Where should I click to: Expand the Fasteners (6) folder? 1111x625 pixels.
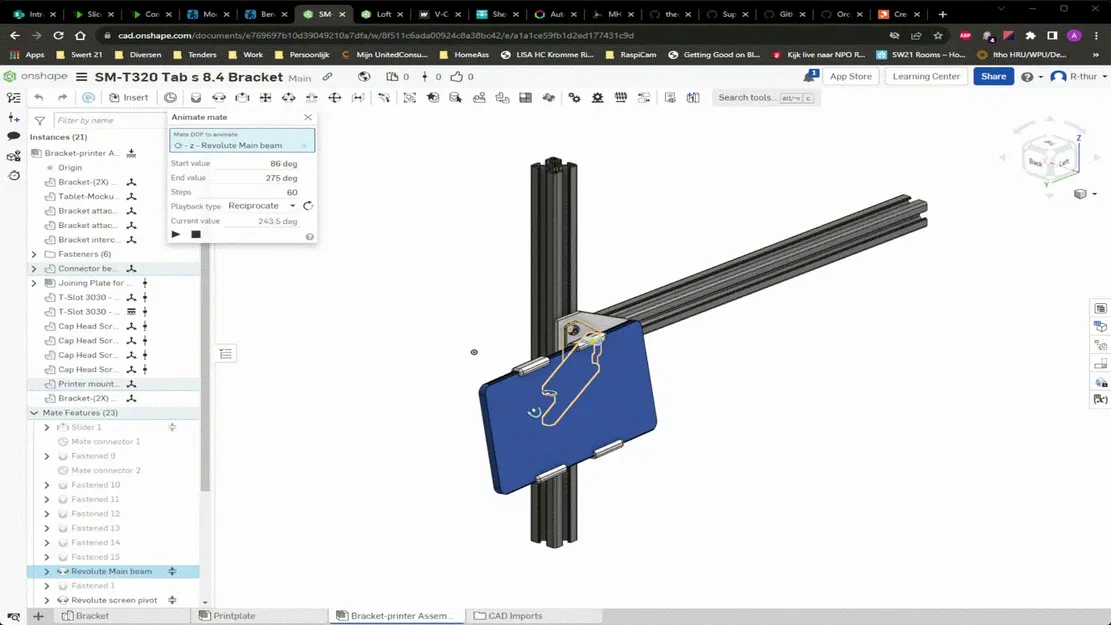click(x=34, y=254)
